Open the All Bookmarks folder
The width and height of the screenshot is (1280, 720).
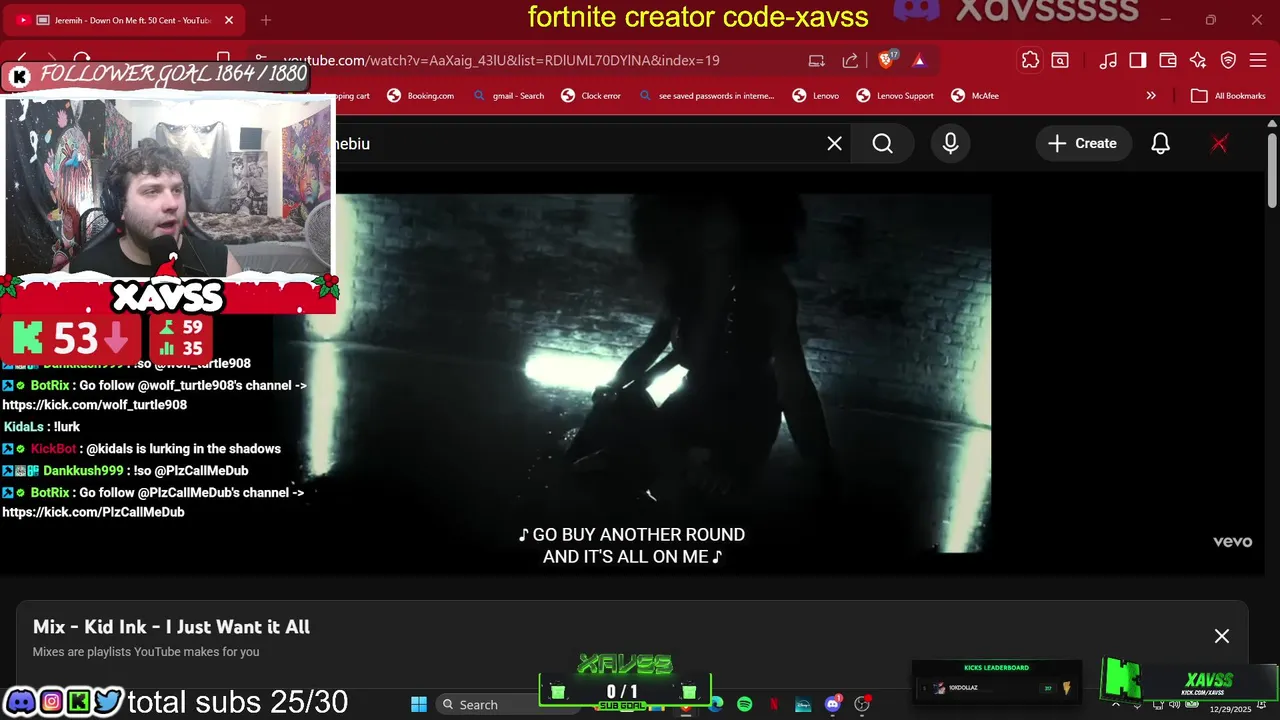pos(1228,96)
